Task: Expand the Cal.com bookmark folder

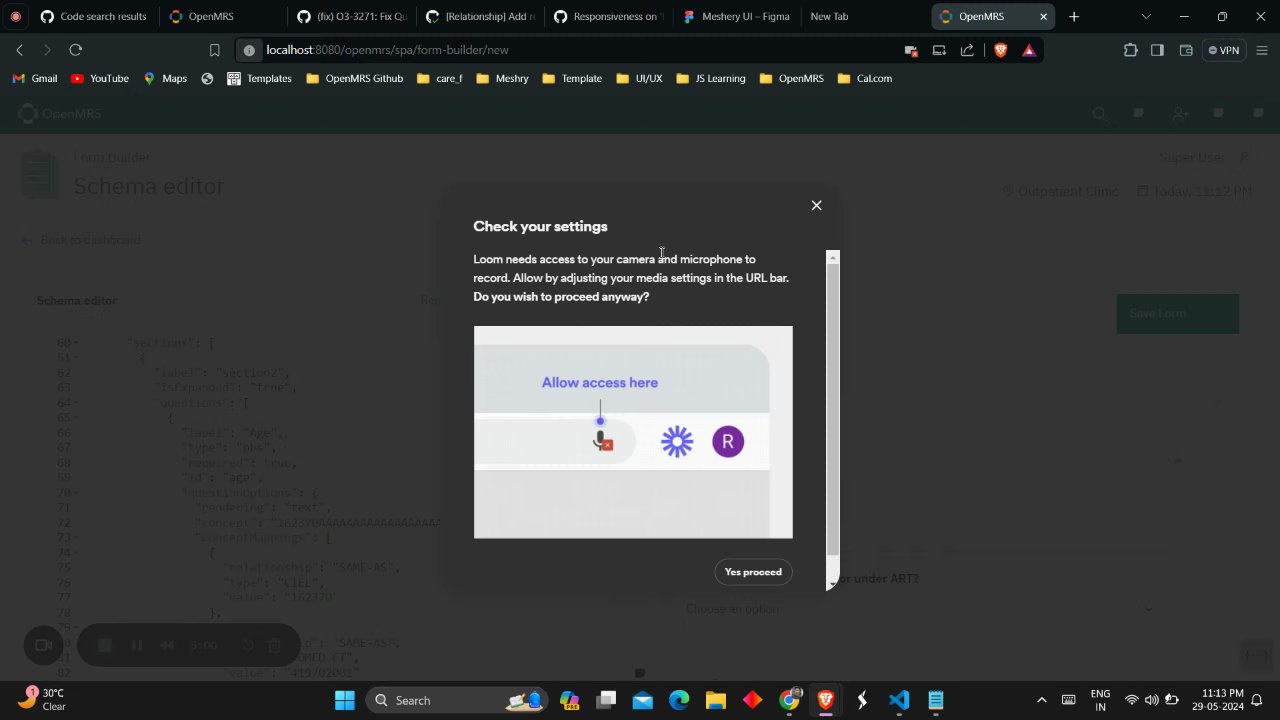Action: click(x=865, y=78)
